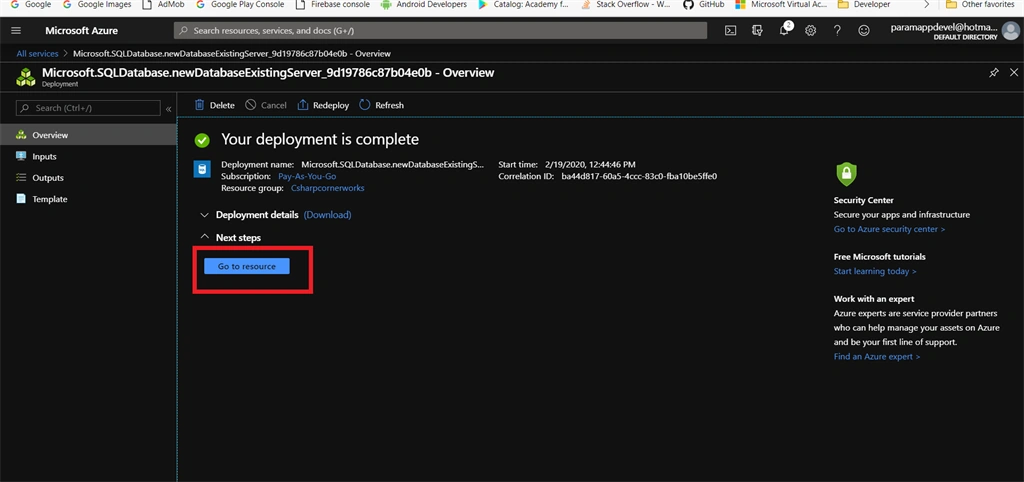Viewport: 1024px width, 482px height.
Task: Delete the deployment
Action: (215, 105)
